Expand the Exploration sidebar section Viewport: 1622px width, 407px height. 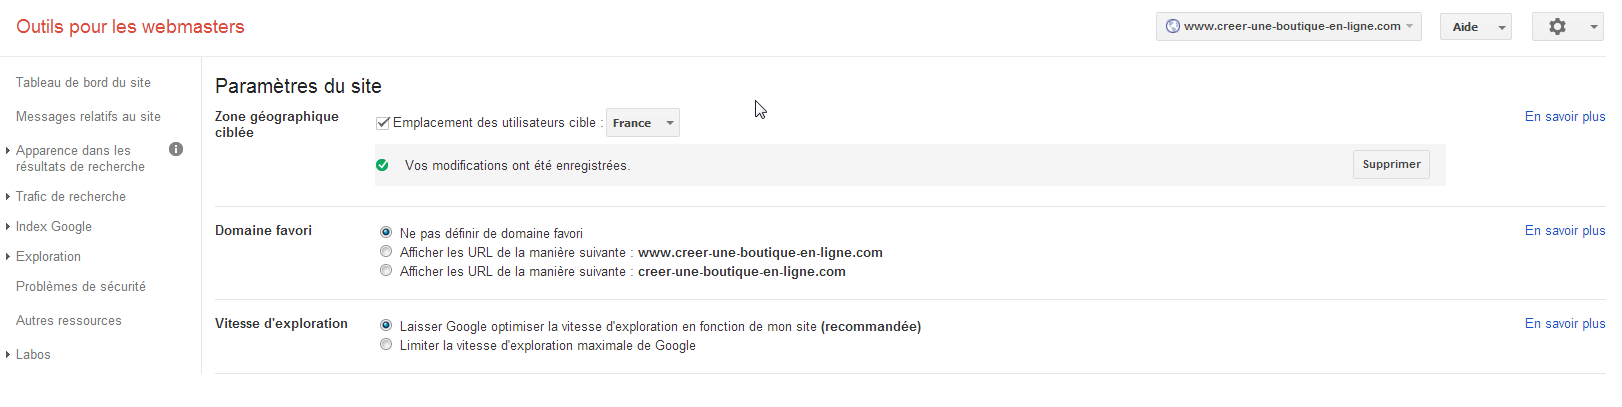point(48,257)
